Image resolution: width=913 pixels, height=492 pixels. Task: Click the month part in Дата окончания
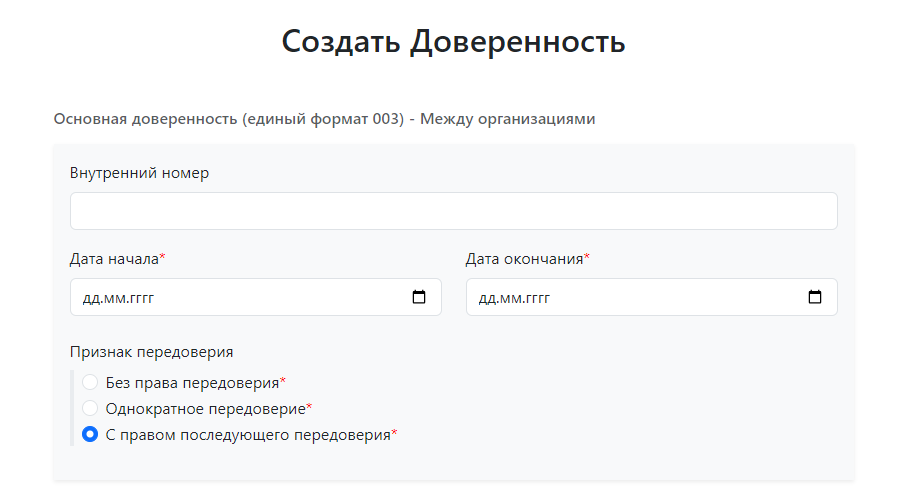tap(511, 298)
